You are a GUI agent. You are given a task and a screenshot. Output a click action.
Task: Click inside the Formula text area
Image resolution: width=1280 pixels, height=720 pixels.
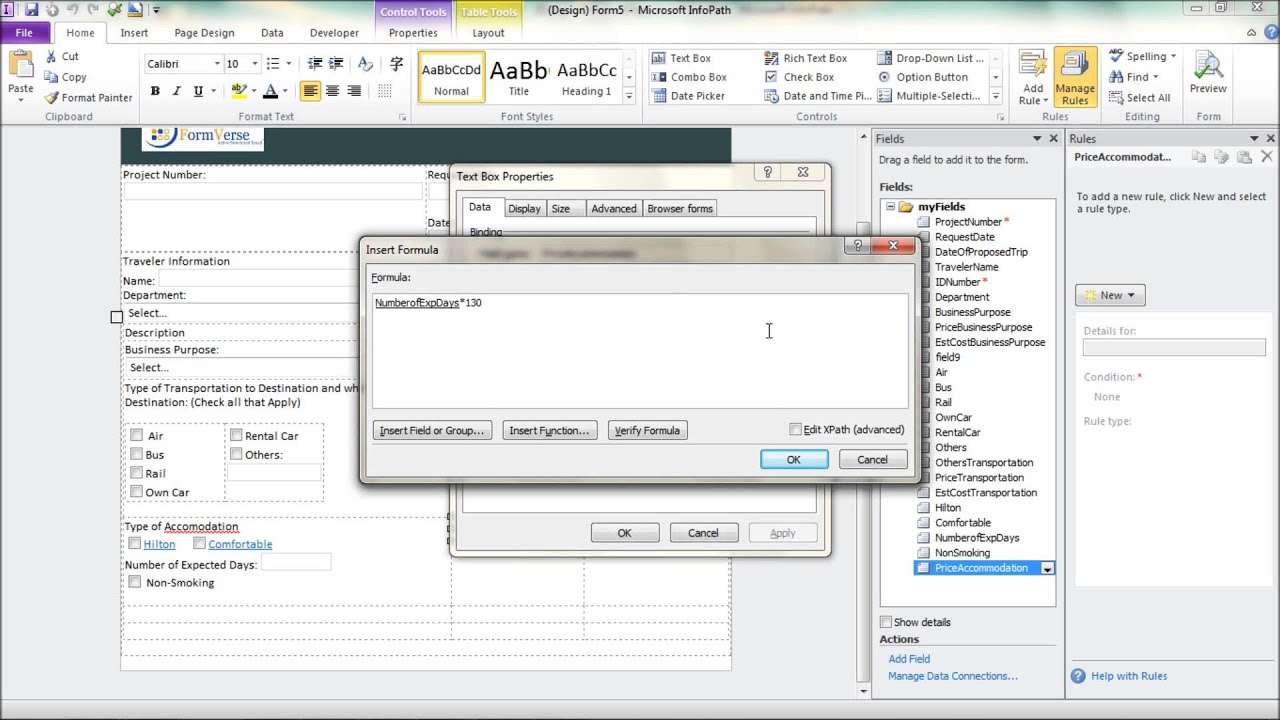pos(640,350)
